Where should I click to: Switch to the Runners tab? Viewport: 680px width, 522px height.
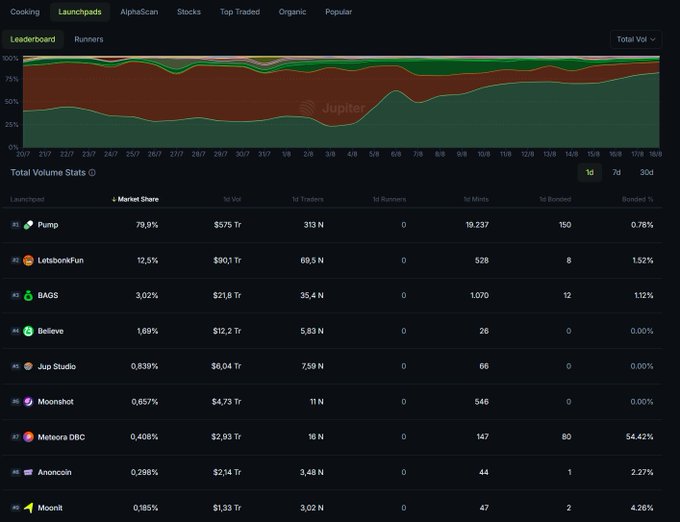pyautogui.click(x=88, y=39)
